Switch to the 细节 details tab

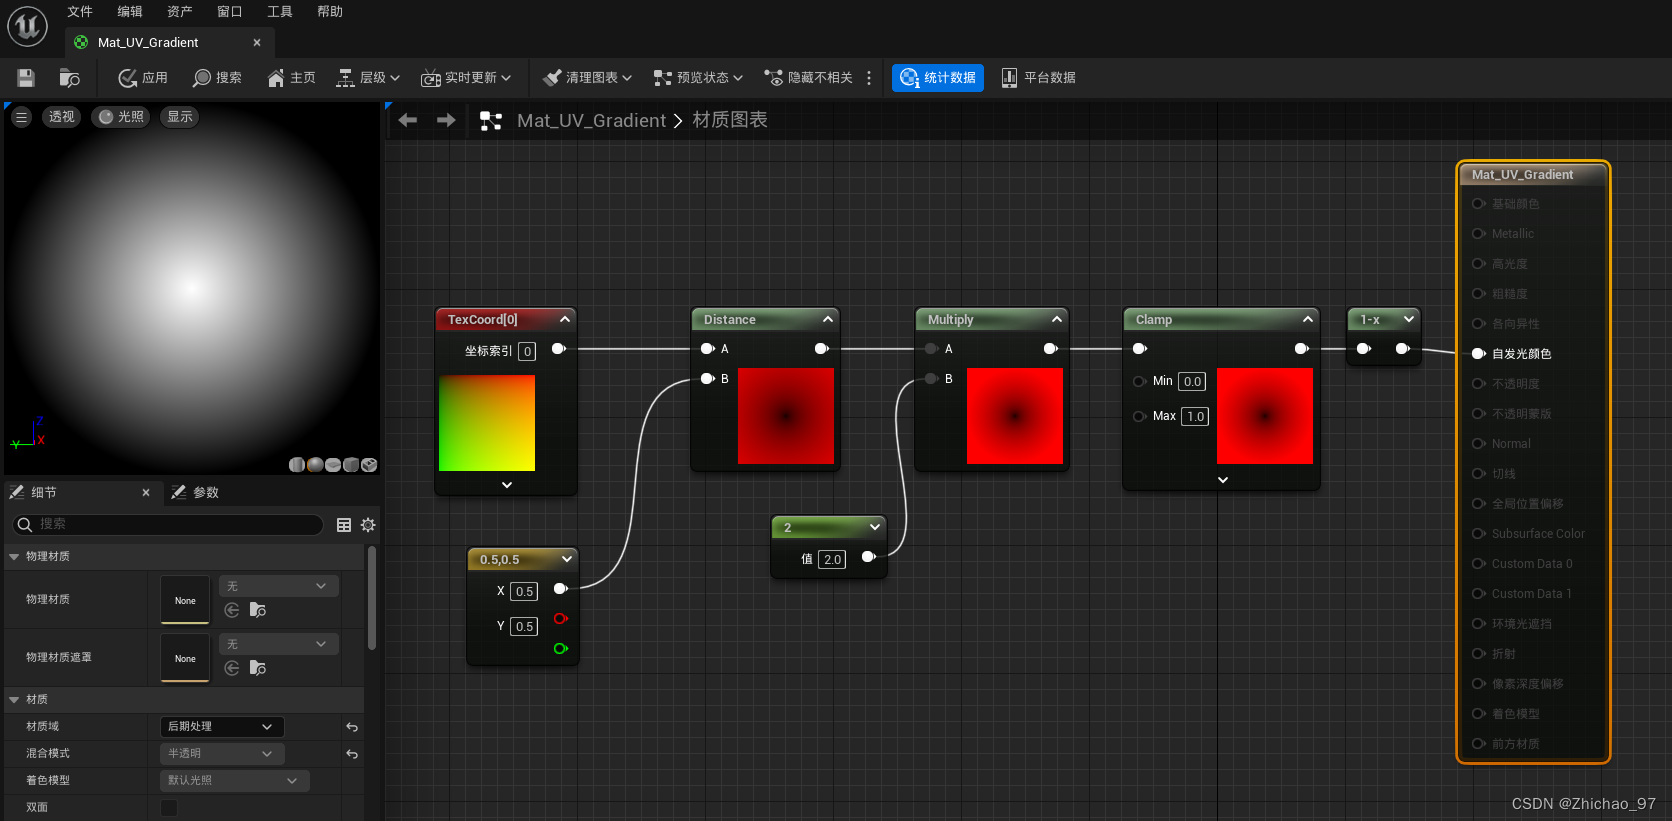pos(44,492)
